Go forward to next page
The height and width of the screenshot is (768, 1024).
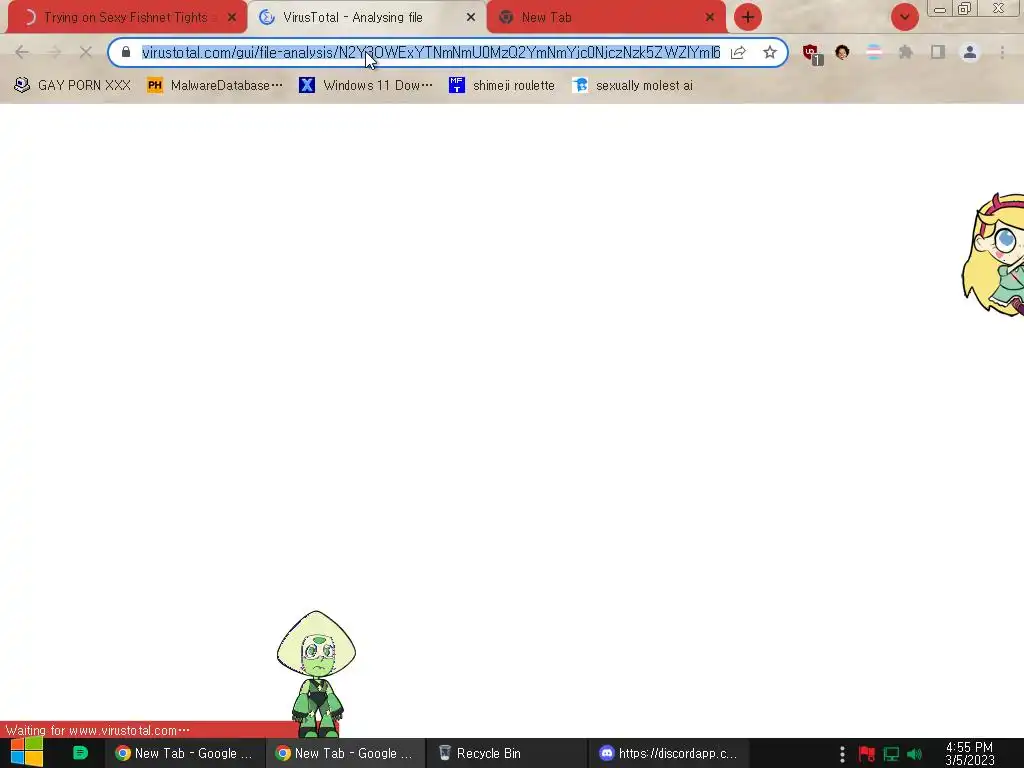coord(54,52)
